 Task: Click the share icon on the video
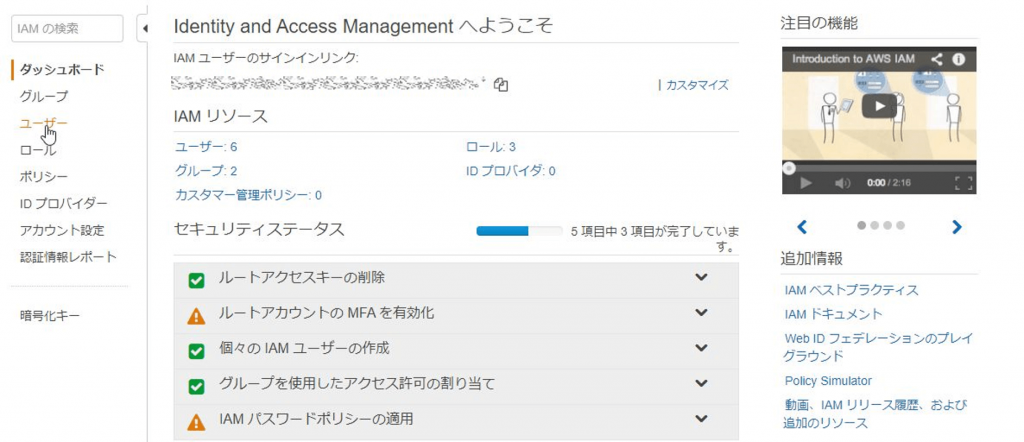[x=936, y=59]
